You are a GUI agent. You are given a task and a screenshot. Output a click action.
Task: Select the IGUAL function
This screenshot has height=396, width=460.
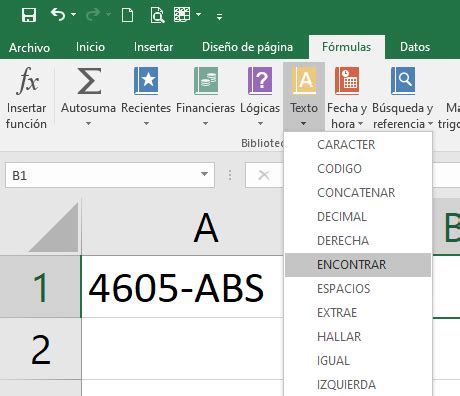[358, 361]
